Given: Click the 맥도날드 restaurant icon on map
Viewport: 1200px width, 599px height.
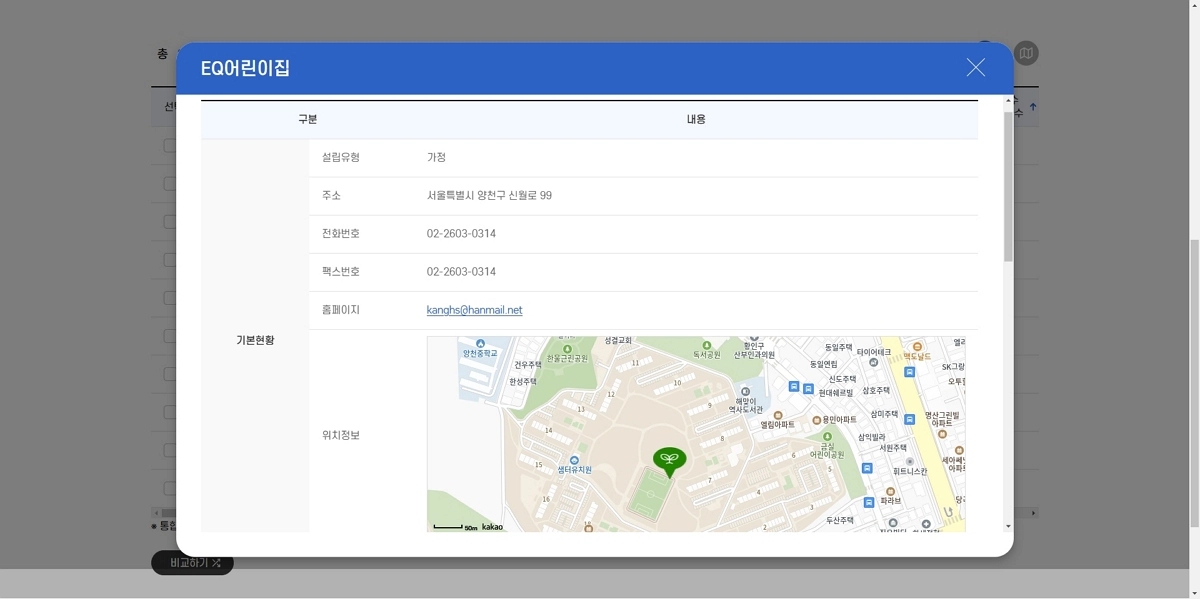Looking at the screenshot, I should pos(917,346).
